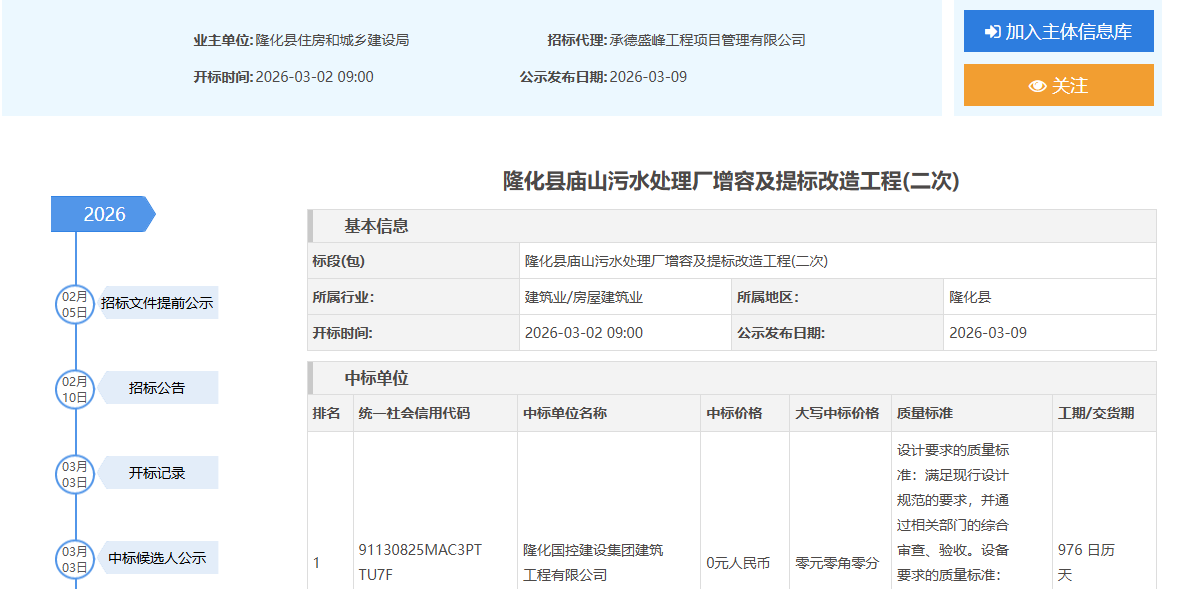Image resolution: width=1182 pixels, height=589 pixels.
Task: Click the 02月05日 timeline date circle
Action: pyautogui.click(x=75, y=304)
